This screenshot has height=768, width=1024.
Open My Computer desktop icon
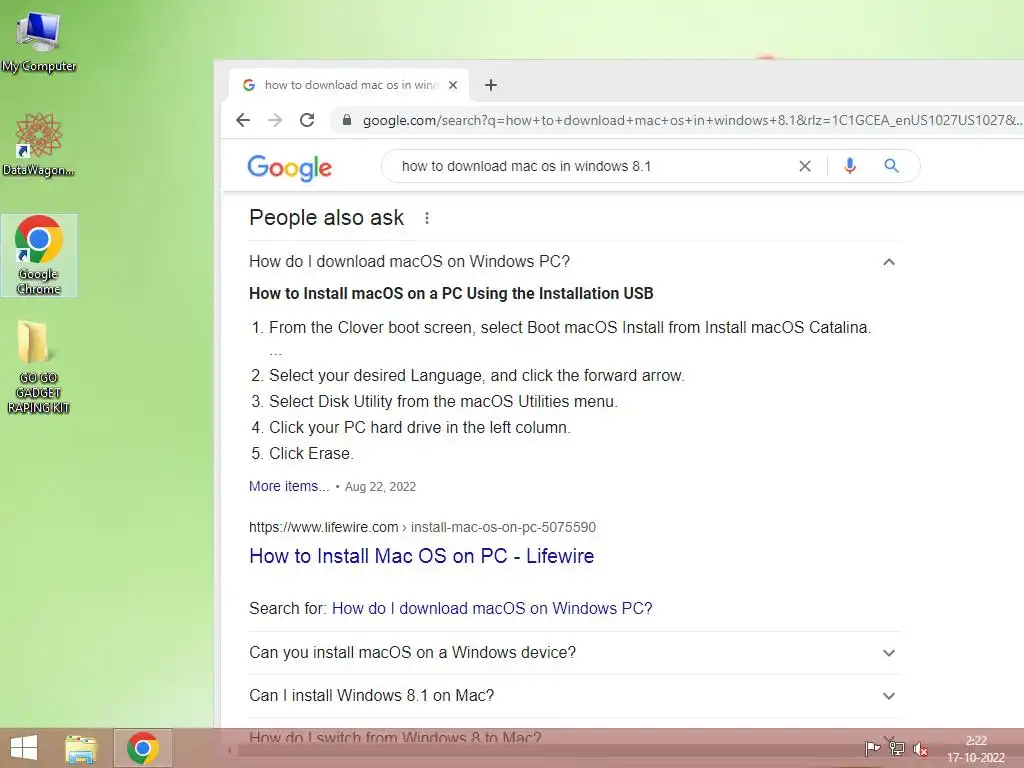click(39, 40)
